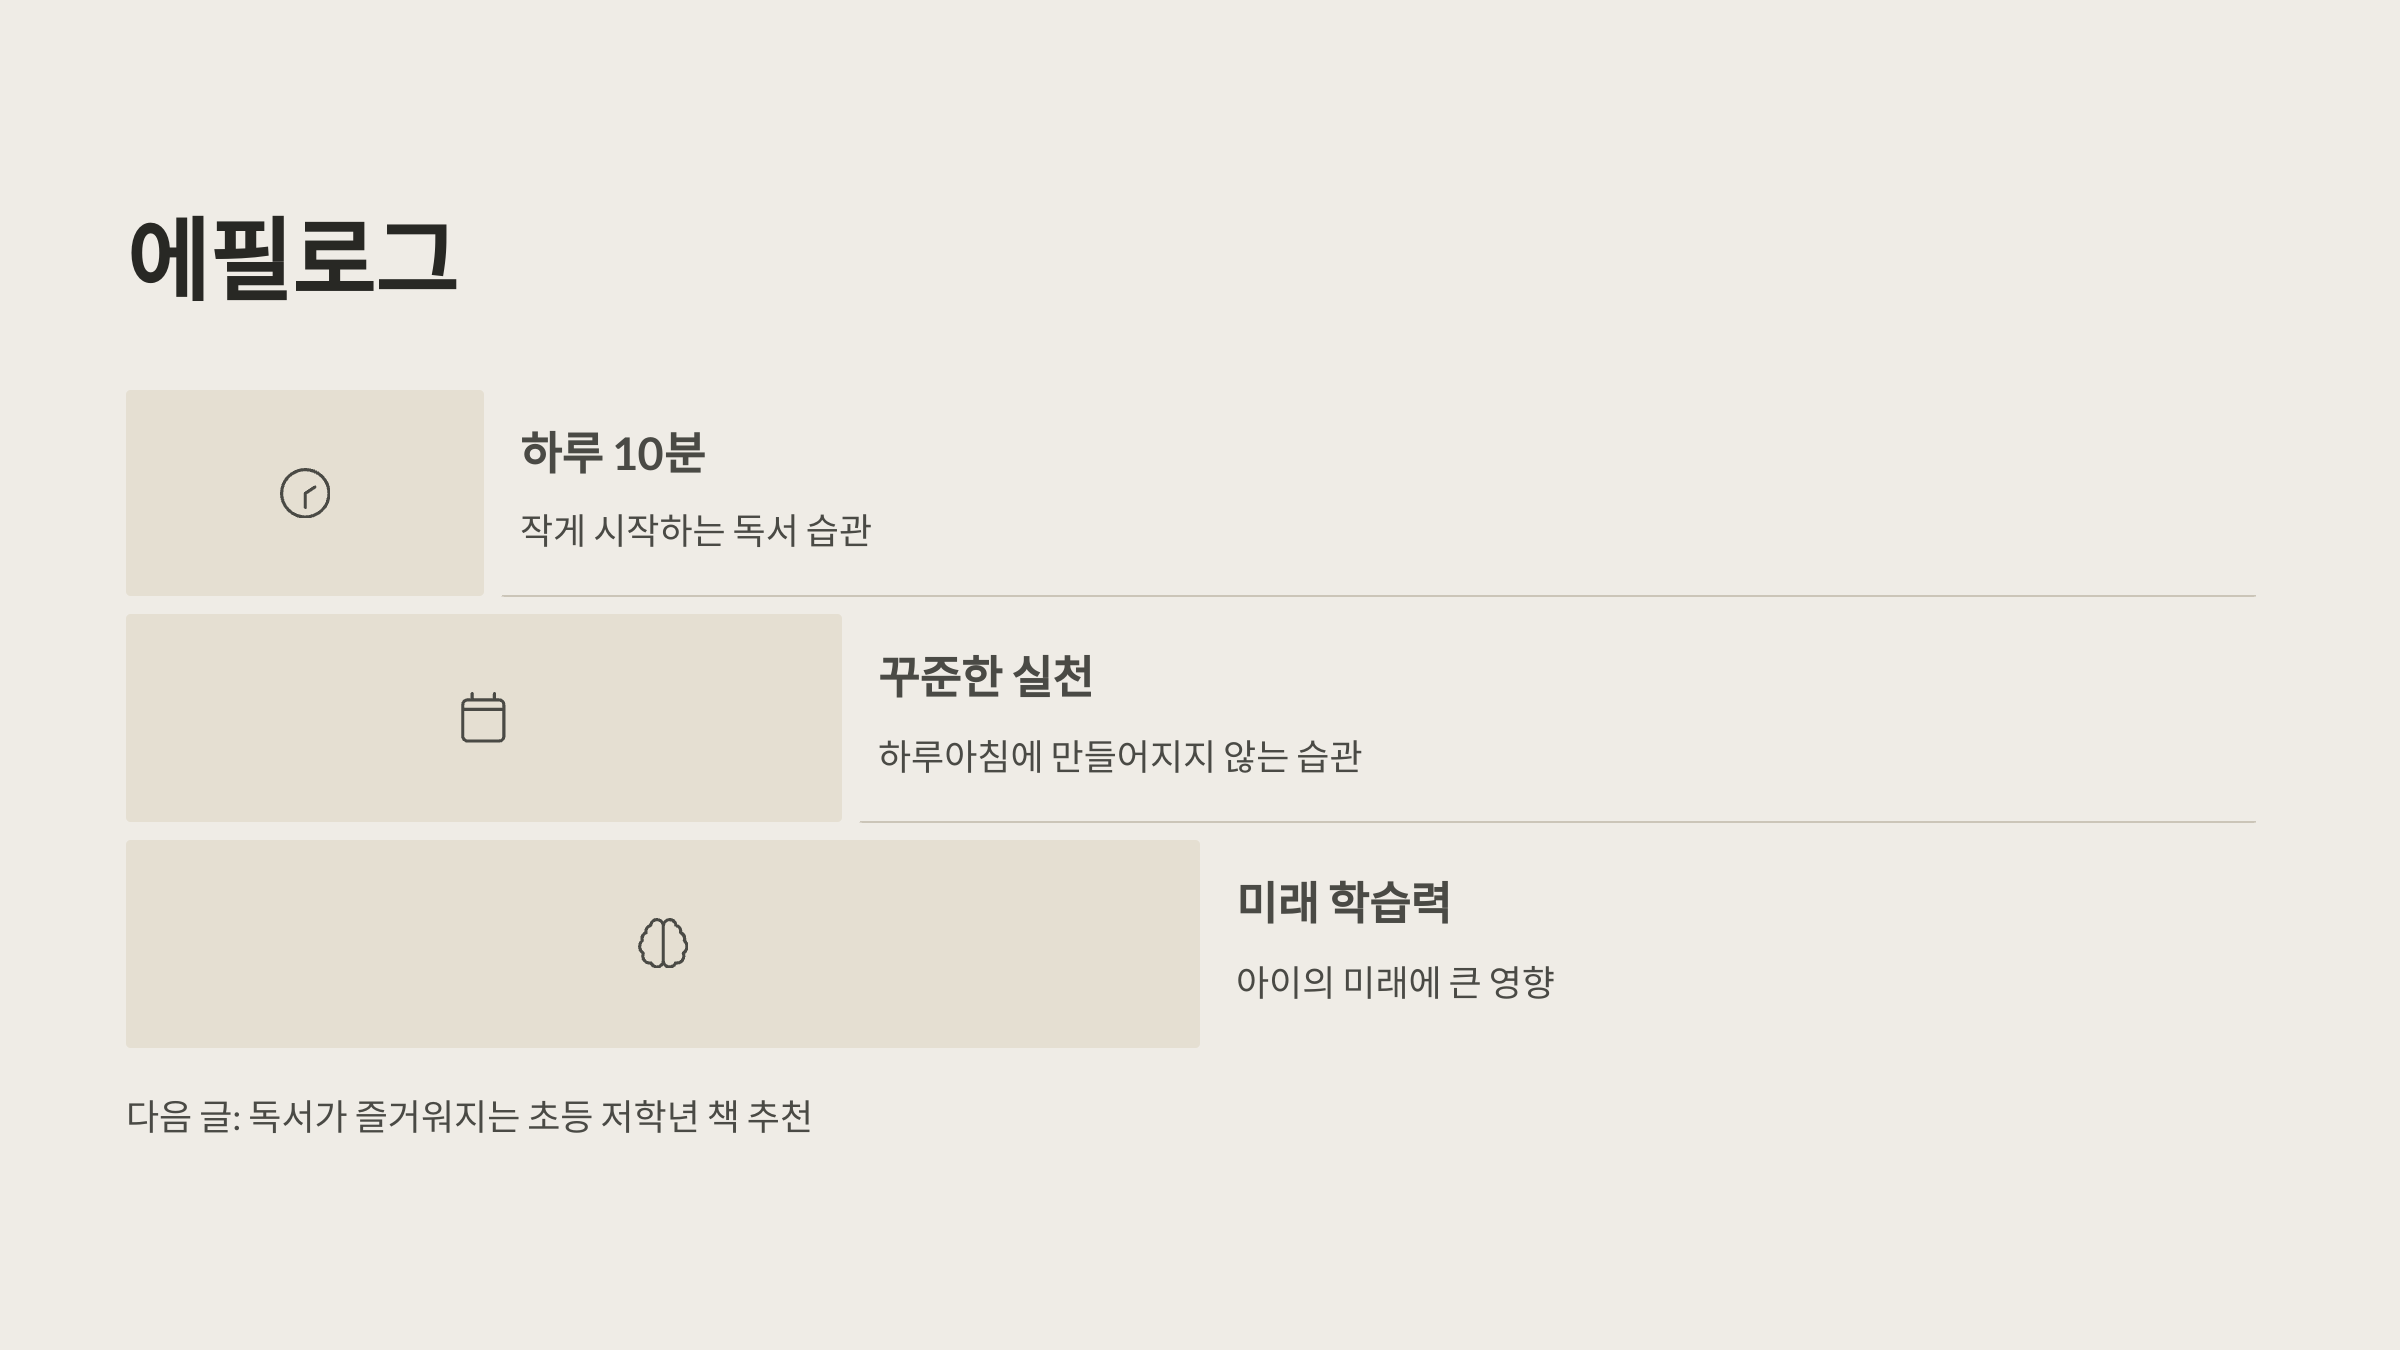Screen dimensions: 2400x1350
Task: Click the brain icon
Action: tap(663, 943)
